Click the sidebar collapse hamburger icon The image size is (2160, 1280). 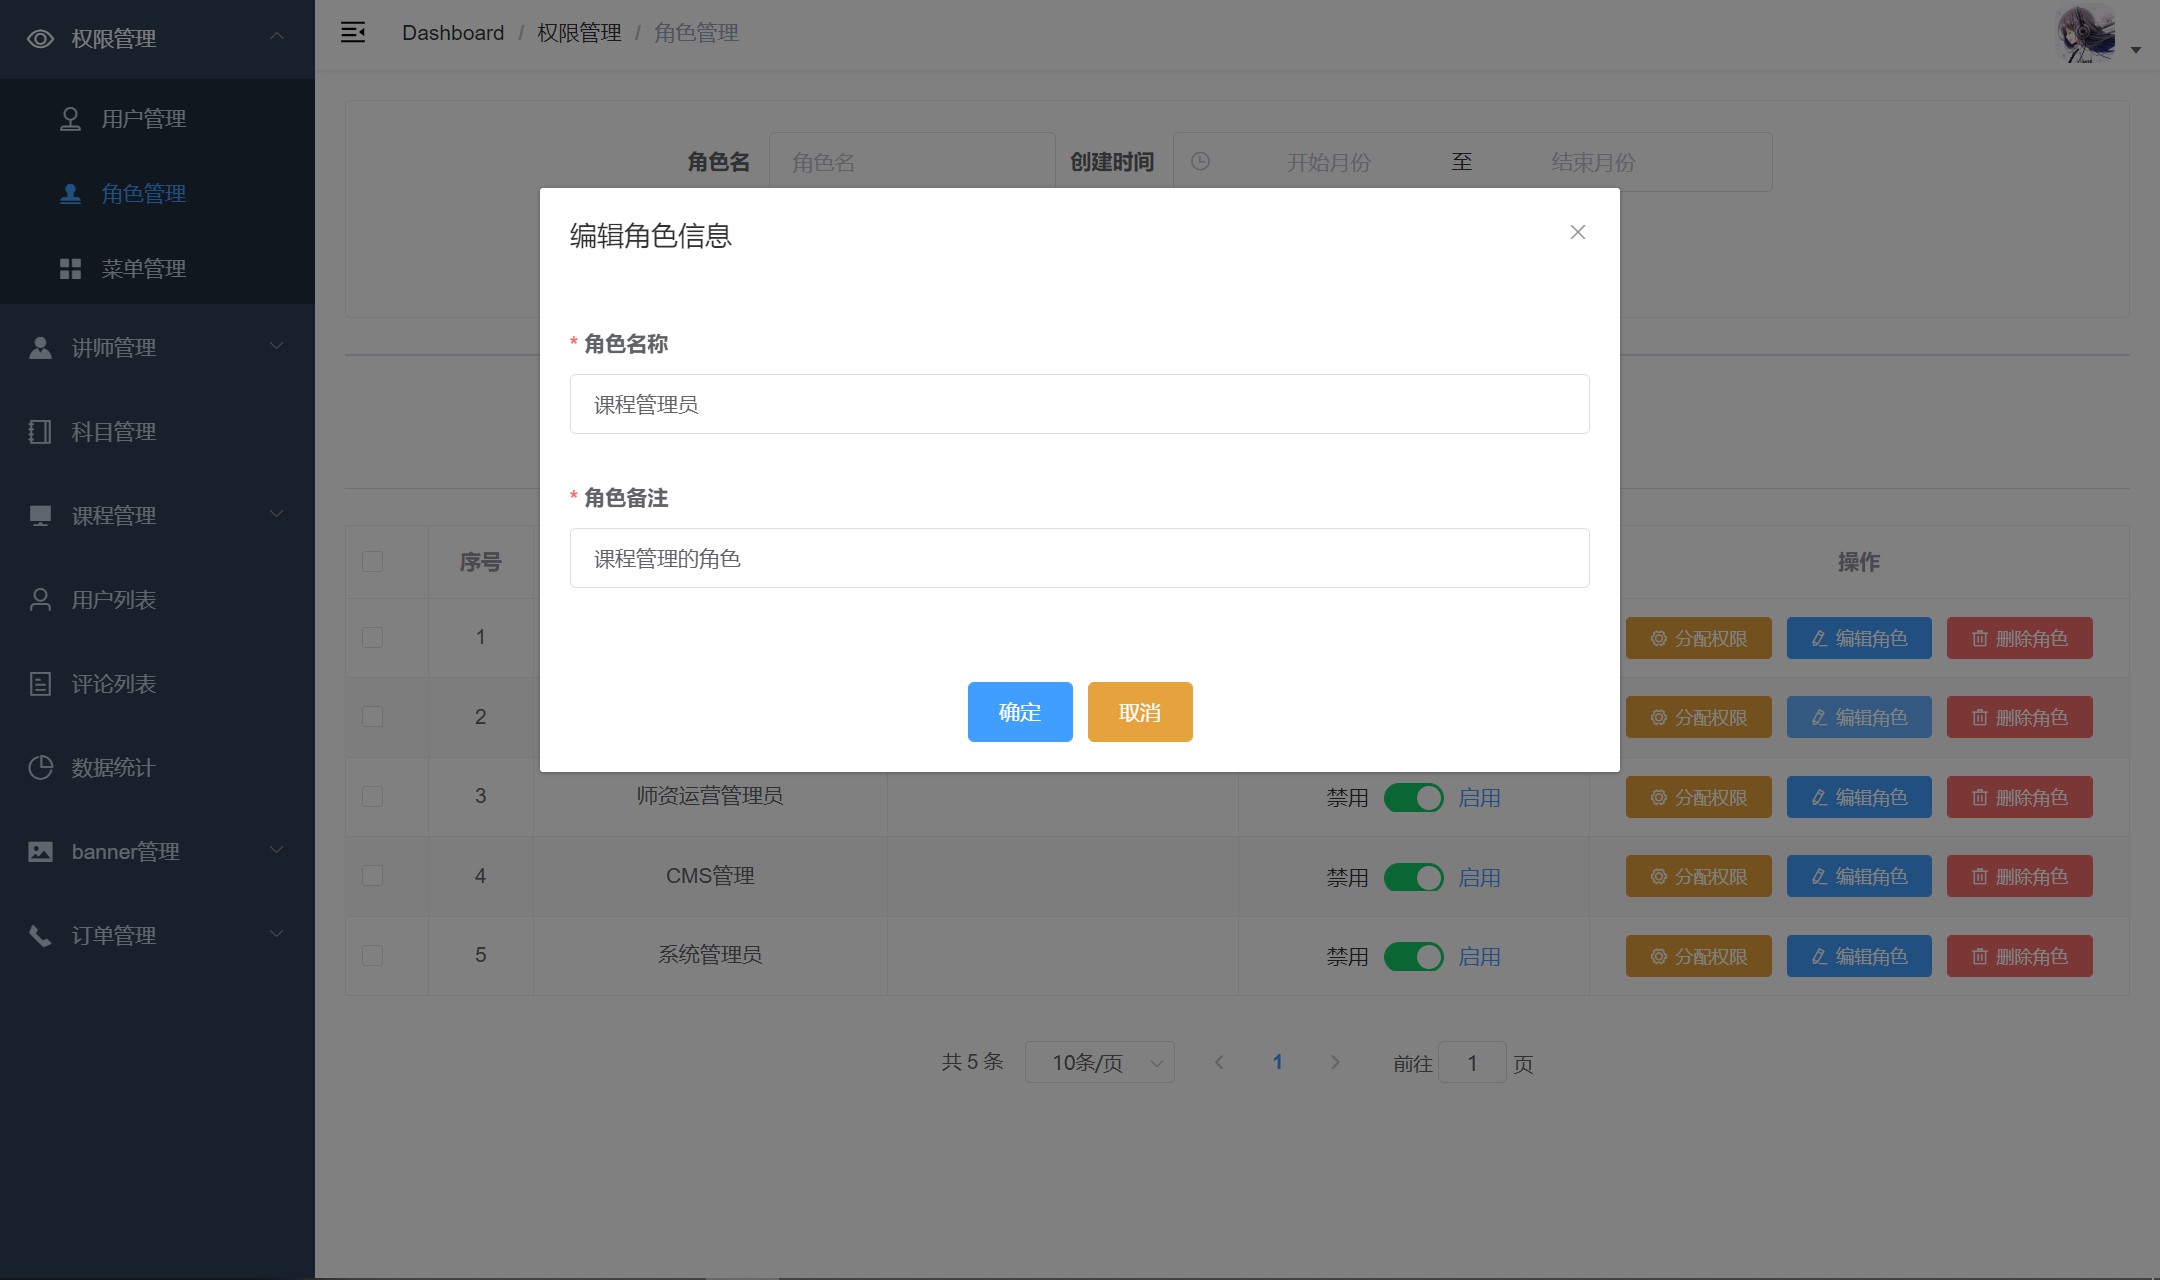click(x=353, y=33)
